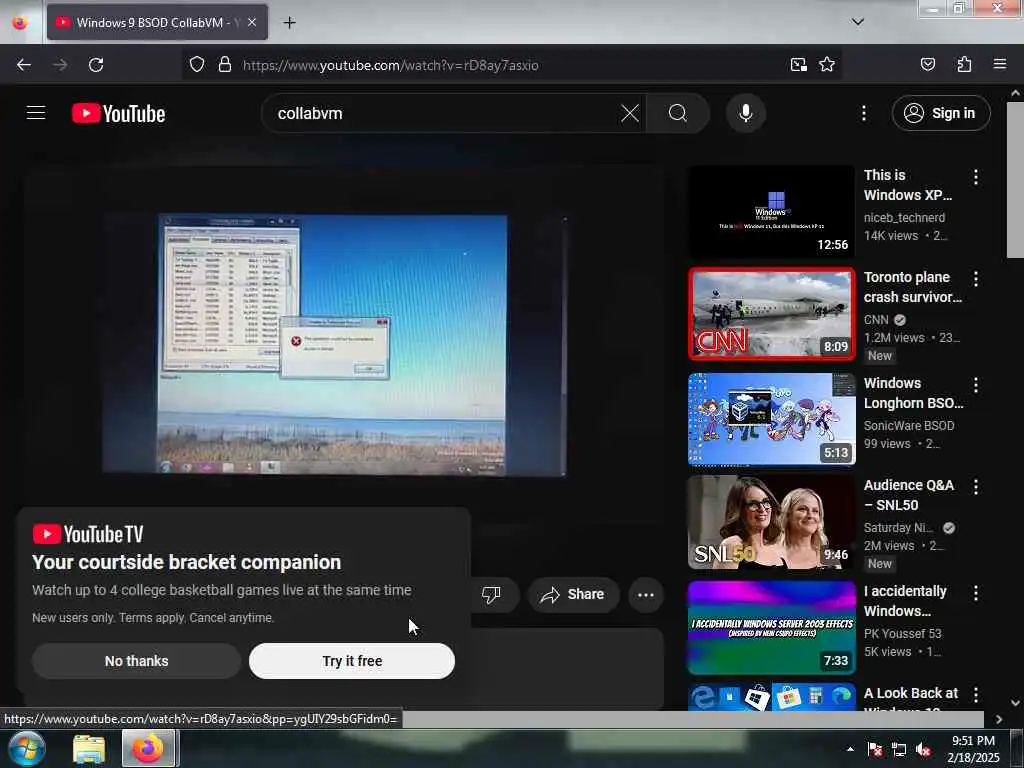Open a new browser tab with plus
Screen dimensions: 1024x768
click(289, 22)
